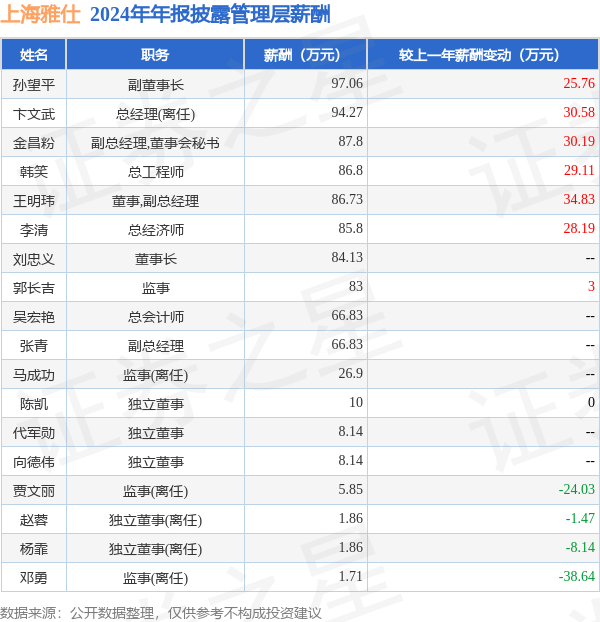Image resolution: width=600 pixels, height=622 pixels.
Task: Click the salary value 94.27
Action: point(347,112)
